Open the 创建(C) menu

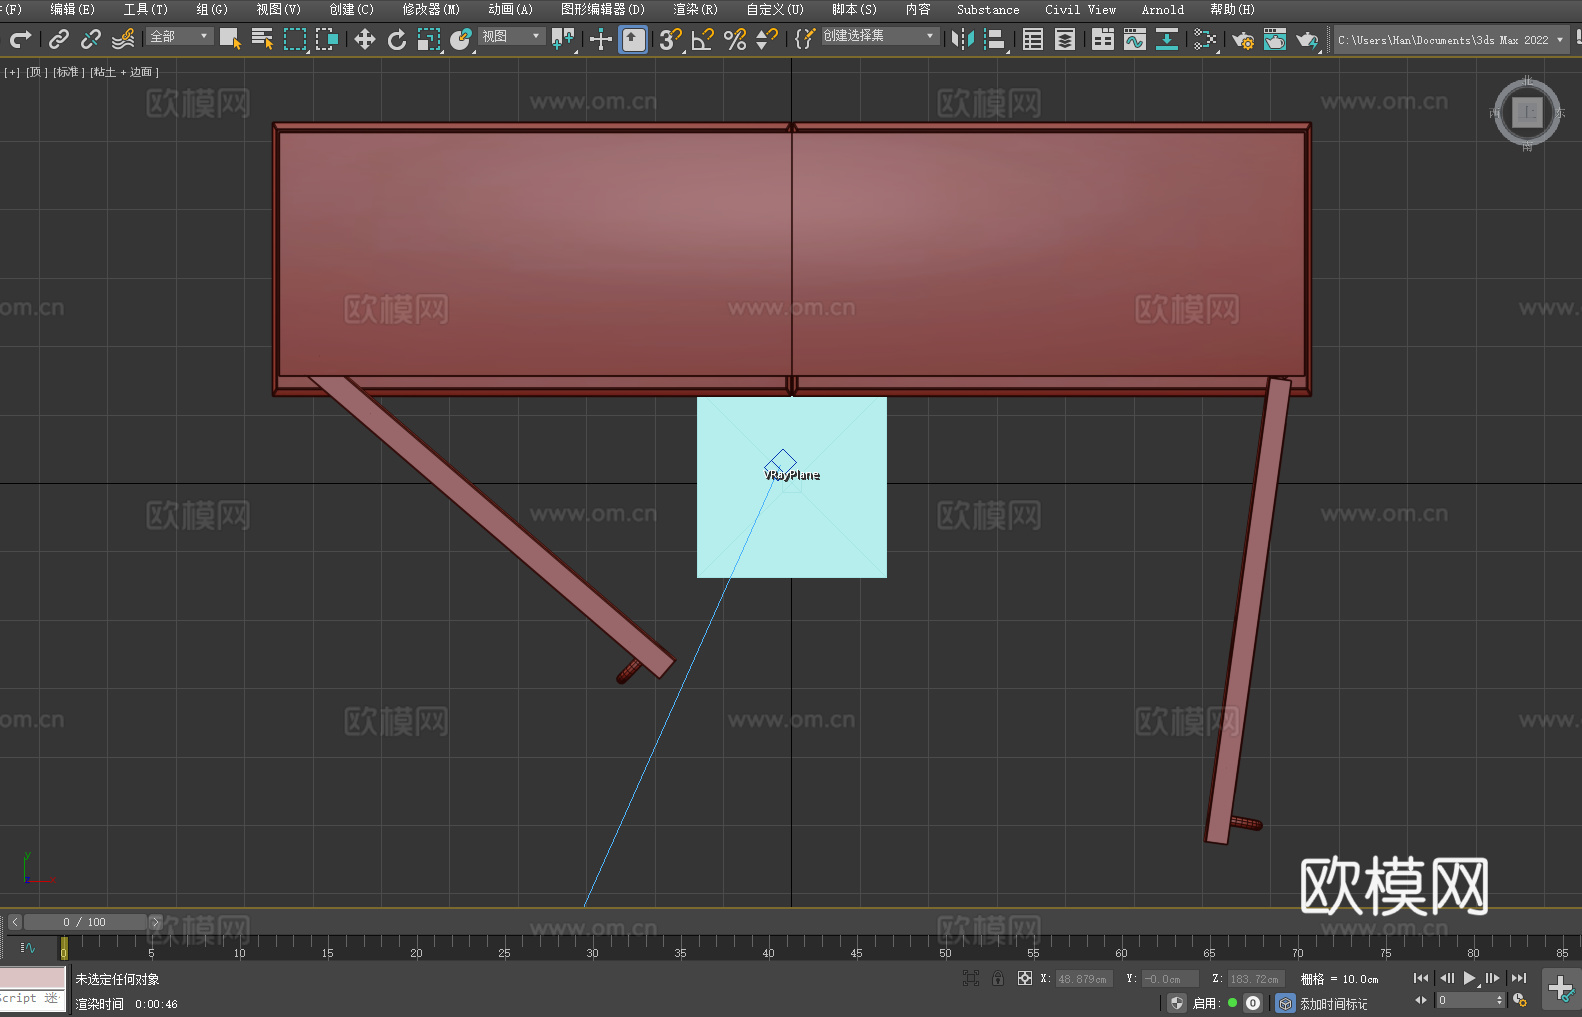[352, 9]
